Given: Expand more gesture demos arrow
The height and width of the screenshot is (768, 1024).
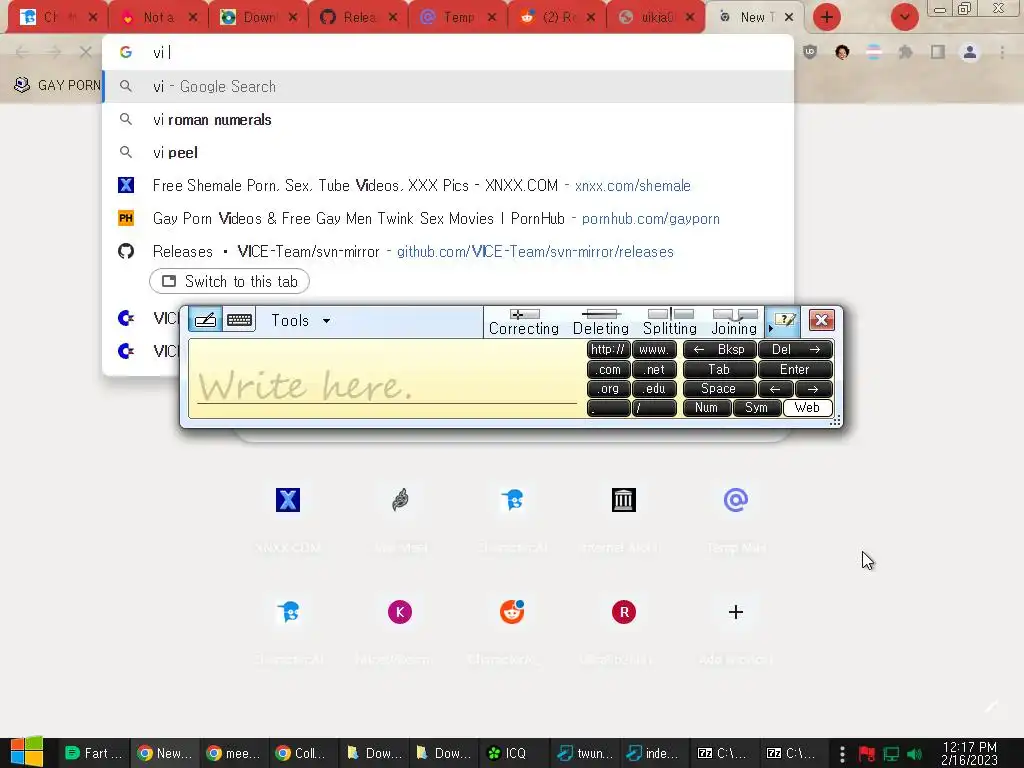Looking at the screenshot, I should (x=770, y=328).
